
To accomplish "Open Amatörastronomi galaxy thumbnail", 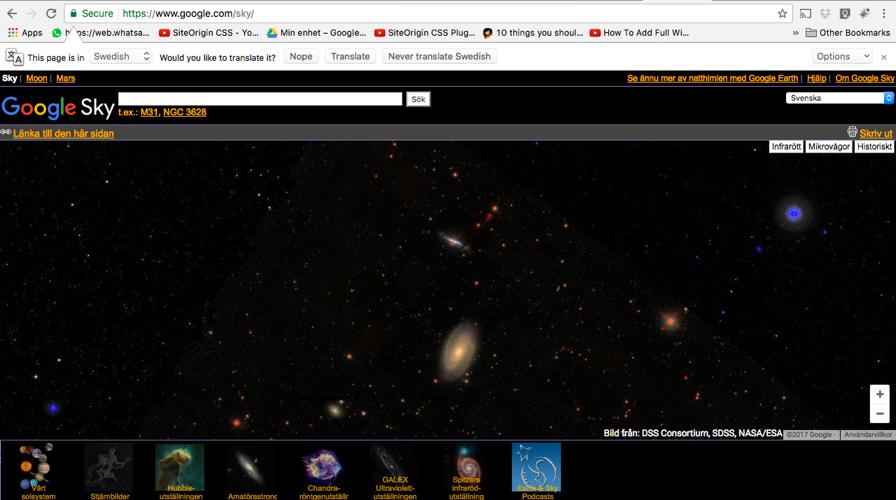I will 251,471.
